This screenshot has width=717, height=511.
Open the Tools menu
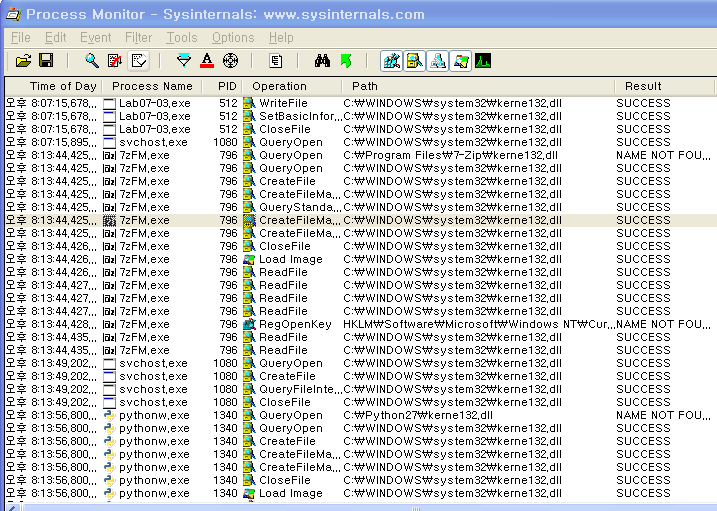[x=182, y=37]
